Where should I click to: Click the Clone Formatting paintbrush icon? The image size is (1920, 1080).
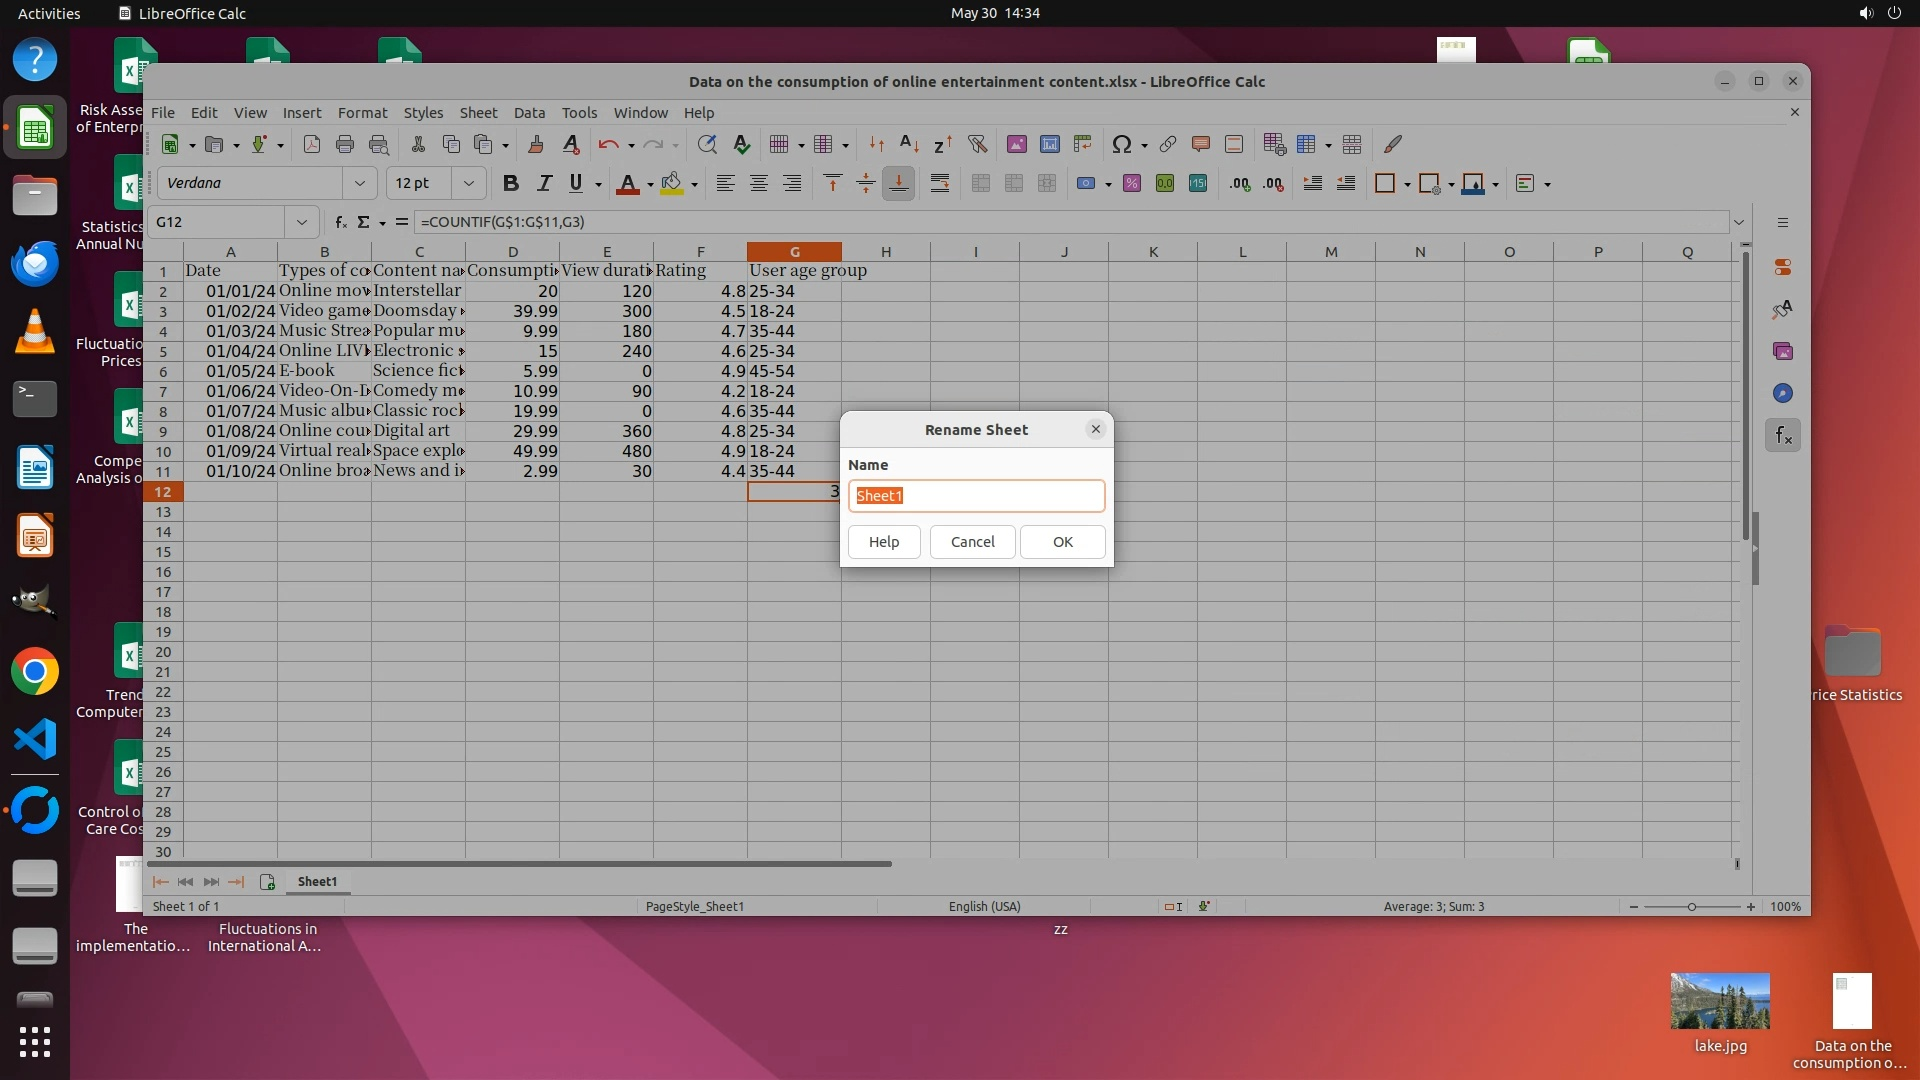pyautogui.click(x=536, y=144)
